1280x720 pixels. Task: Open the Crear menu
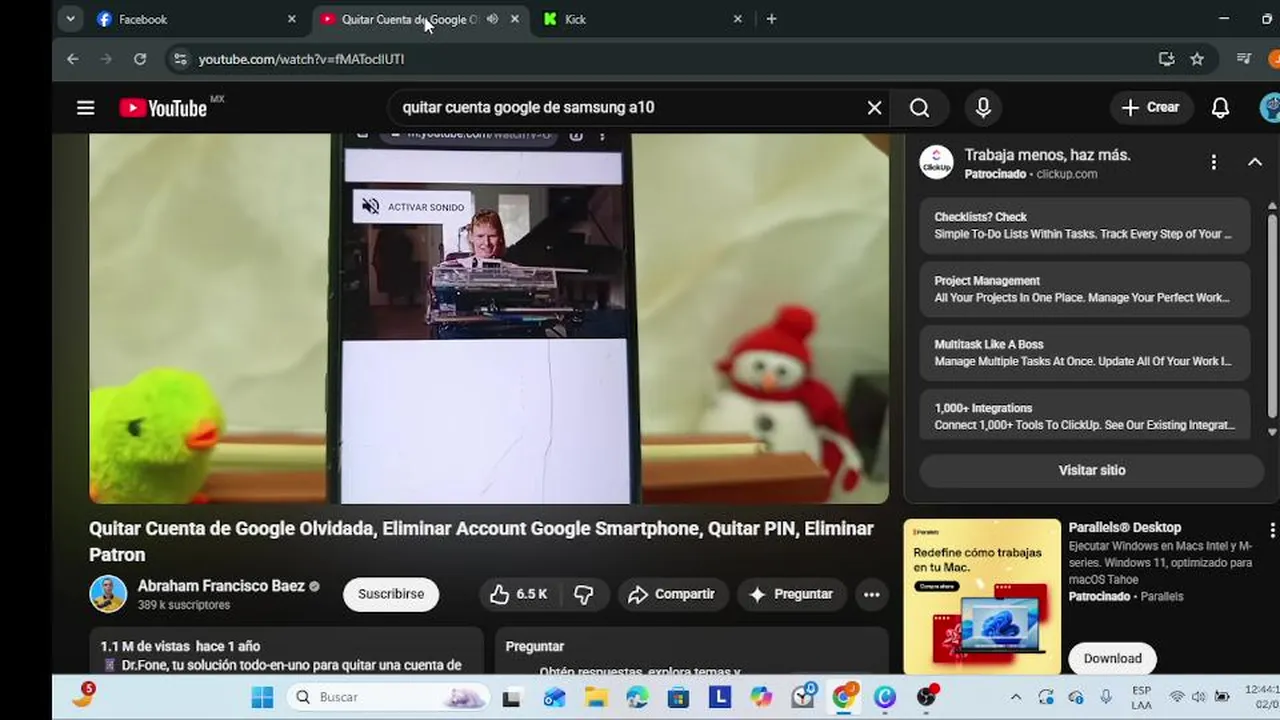coord(1151,108)
